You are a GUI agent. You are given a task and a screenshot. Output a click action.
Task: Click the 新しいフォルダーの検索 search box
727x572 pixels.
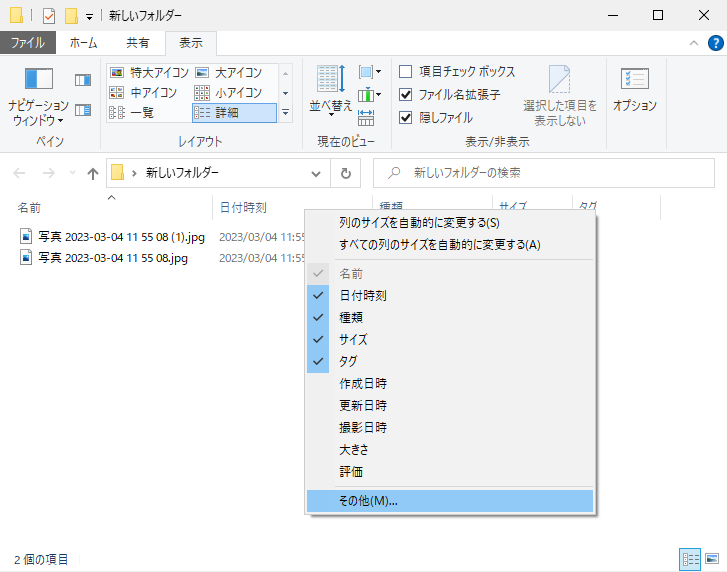pos(543,173)
